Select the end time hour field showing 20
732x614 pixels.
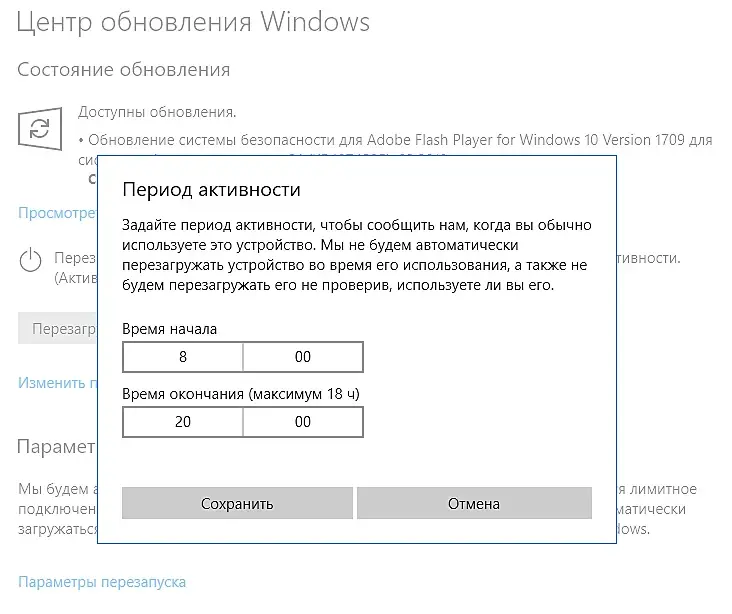[182, 422]
